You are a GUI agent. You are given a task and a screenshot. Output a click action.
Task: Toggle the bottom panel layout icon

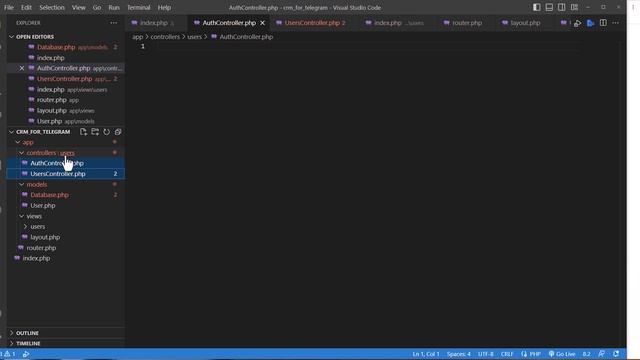tap(549, 7)
